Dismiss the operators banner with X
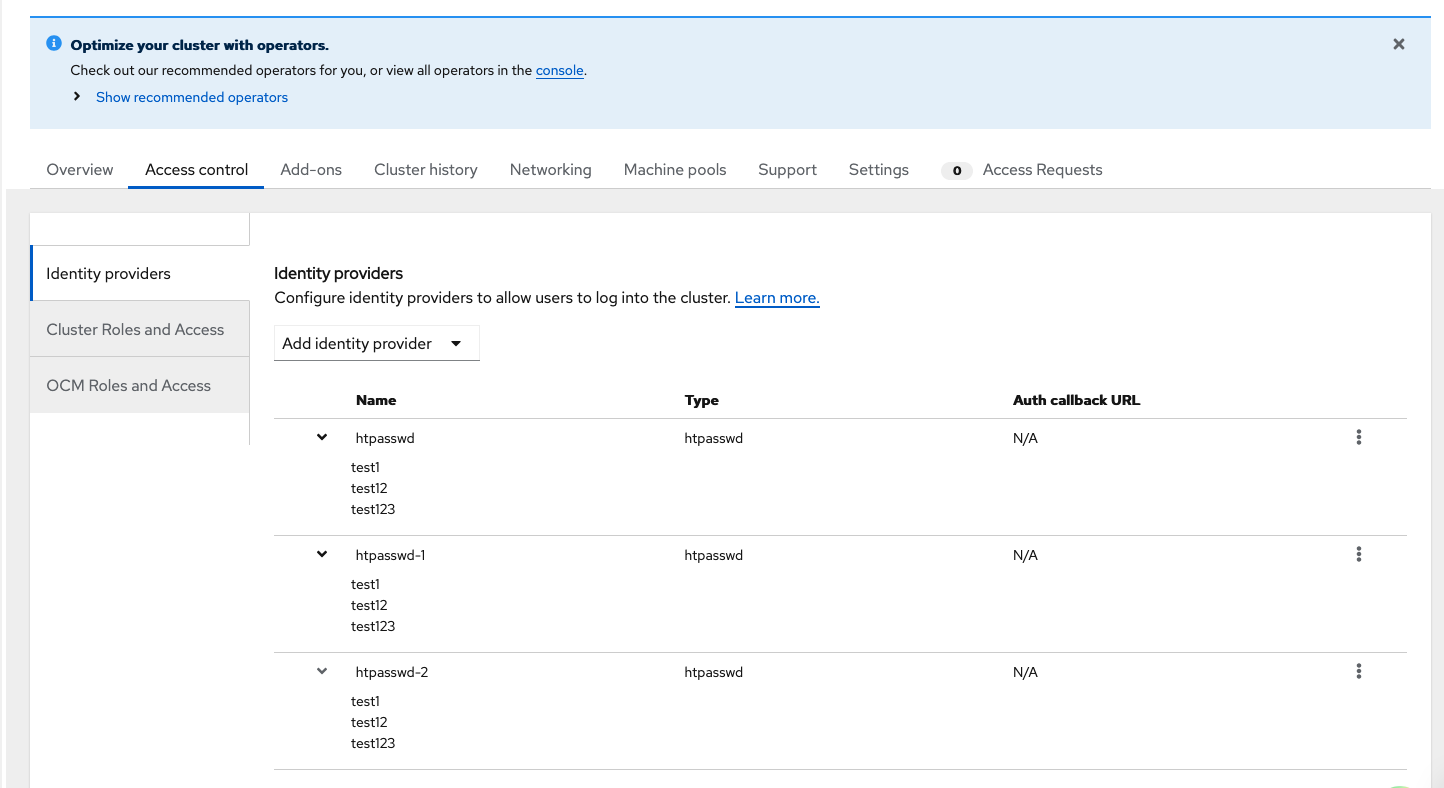1444x788 pixels. coord(1398,44)
